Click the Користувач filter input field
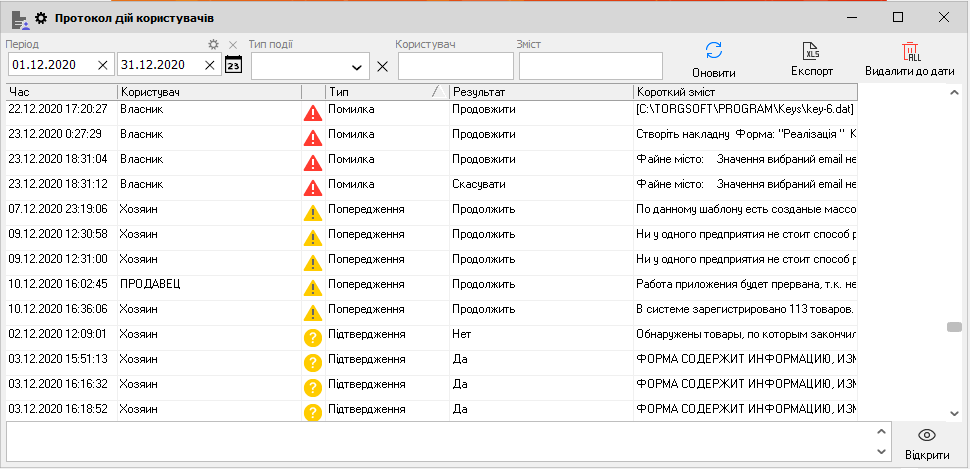 [455, 66]
